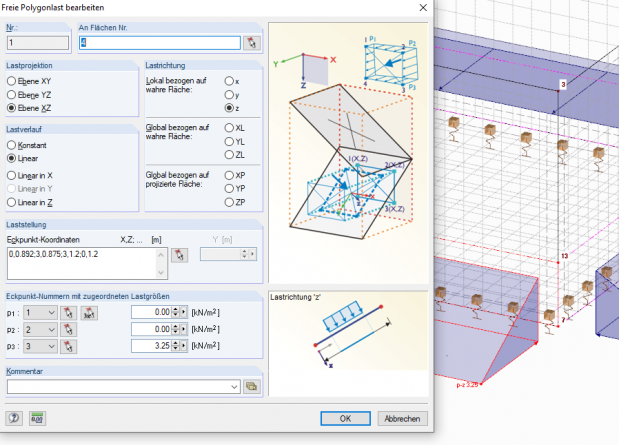Click the p2 load value field
Screen dimensions: 619x445
pyautogui.click(x=152, y=329)
